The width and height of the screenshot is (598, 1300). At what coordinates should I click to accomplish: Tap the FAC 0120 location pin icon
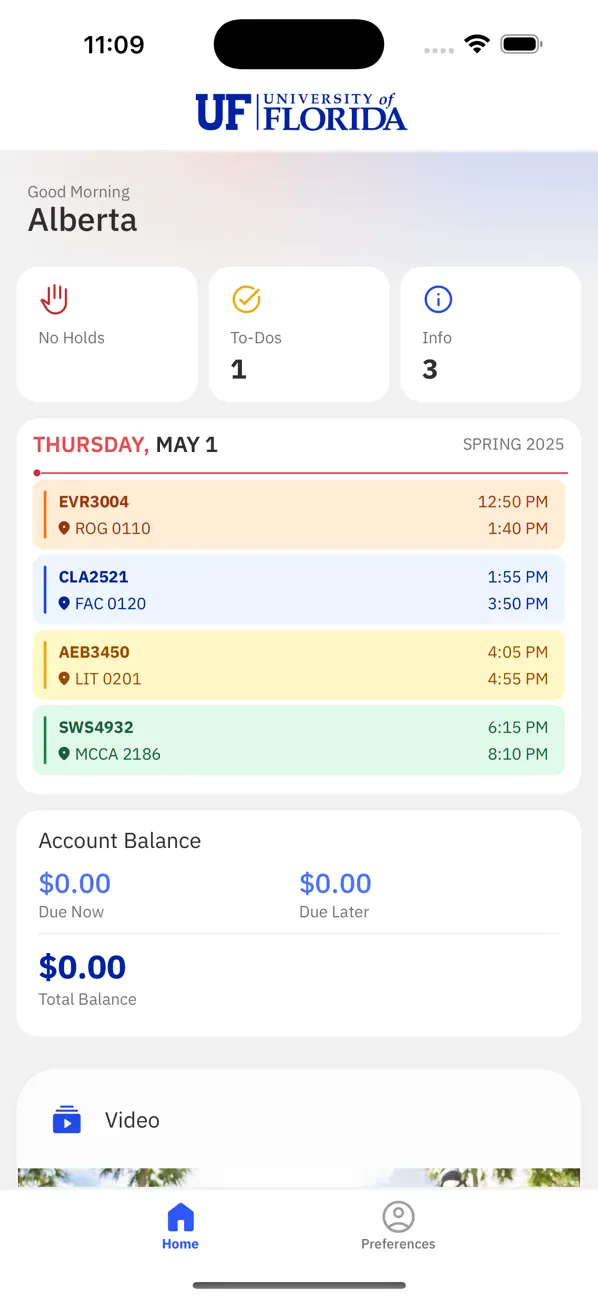65,603
